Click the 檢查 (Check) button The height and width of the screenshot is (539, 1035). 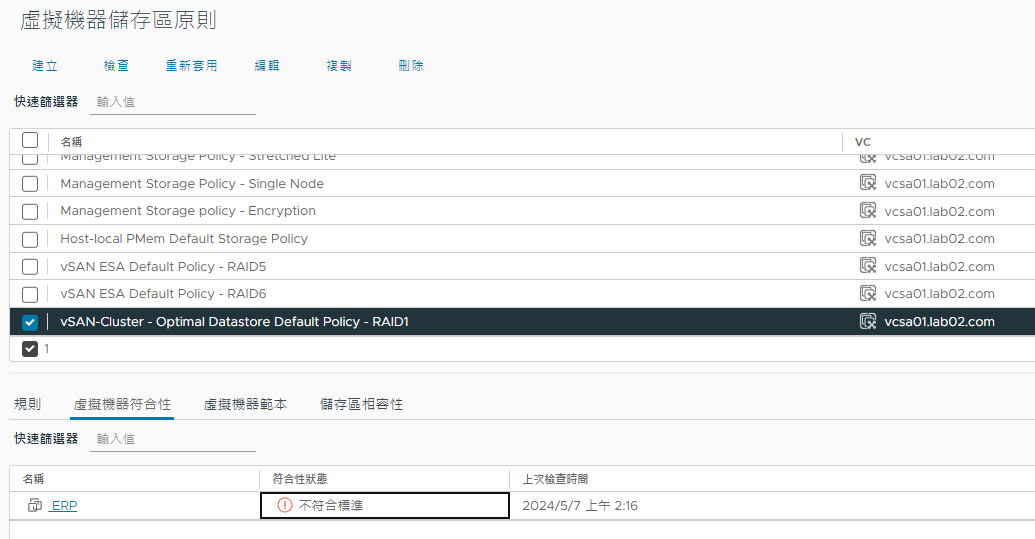coord(116,66)
